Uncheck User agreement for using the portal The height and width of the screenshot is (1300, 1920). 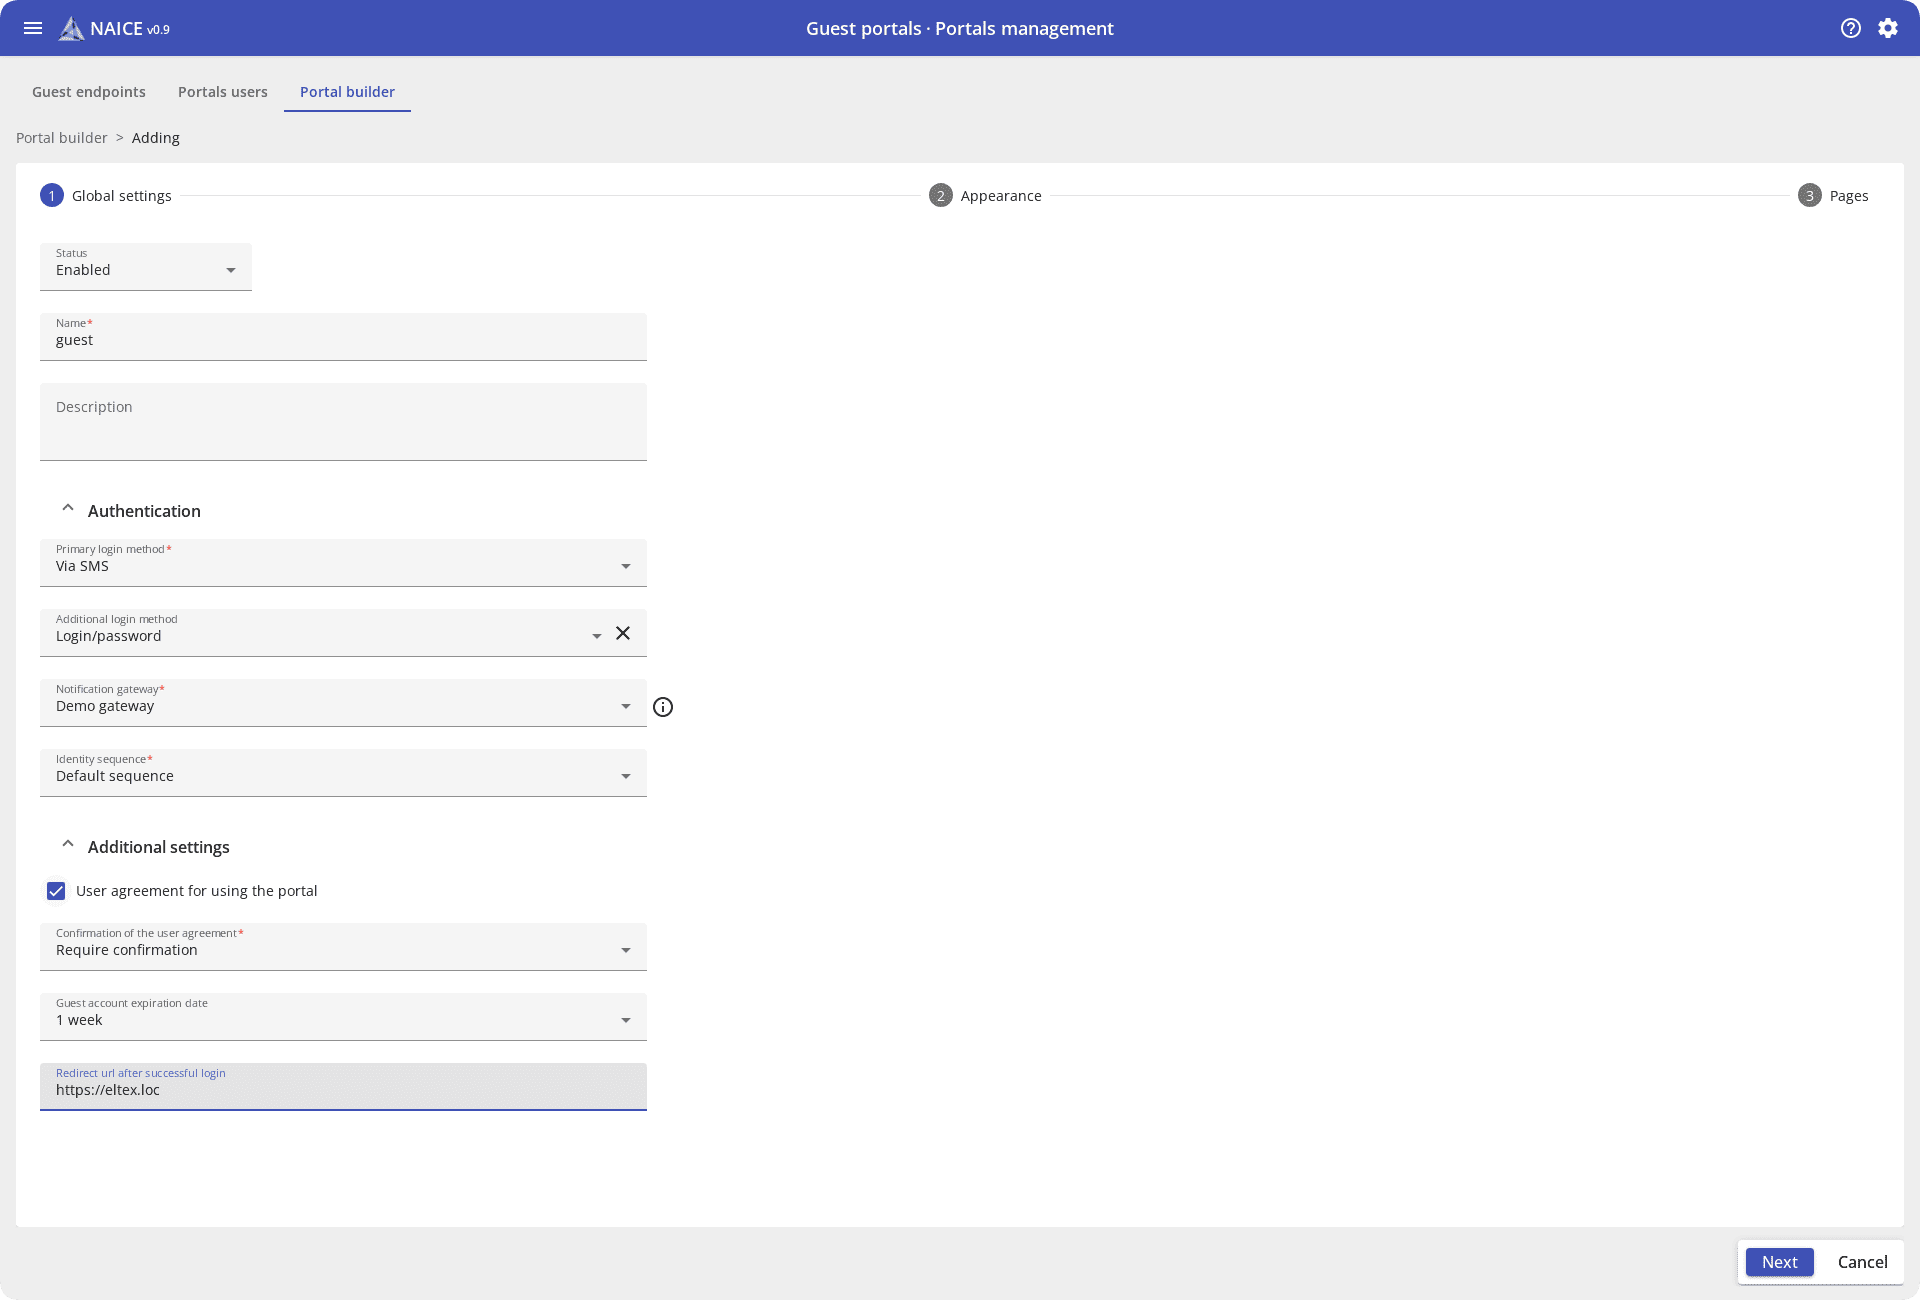(x=56, y=891)
